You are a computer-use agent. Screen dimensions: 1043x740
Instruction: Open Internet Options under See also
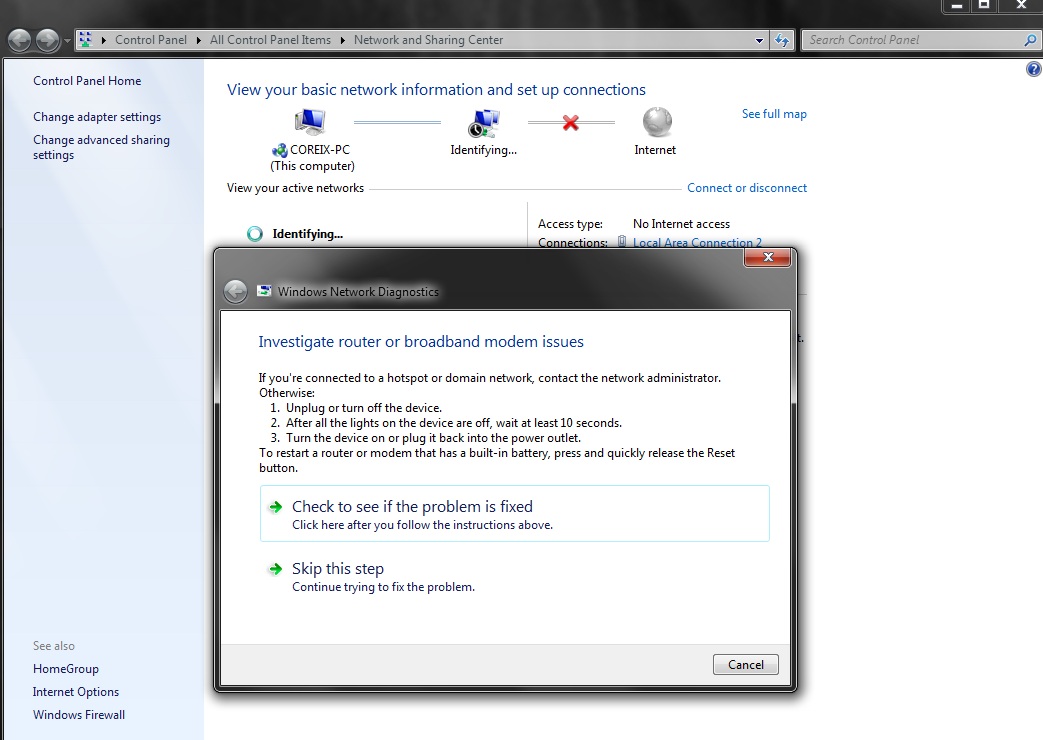pos(76,691)
